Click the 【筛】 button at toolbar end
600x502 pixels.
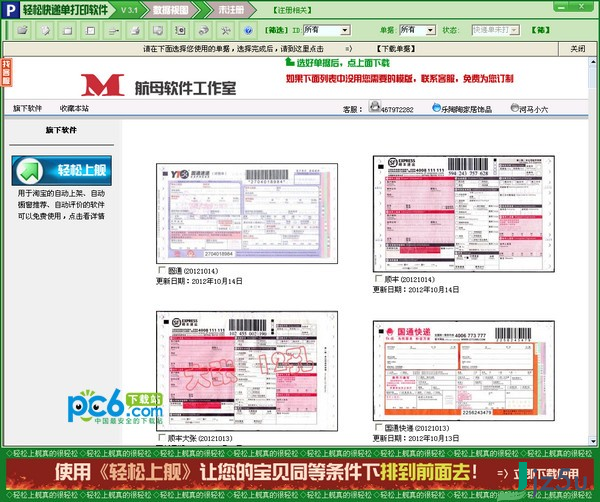(541, 30)
